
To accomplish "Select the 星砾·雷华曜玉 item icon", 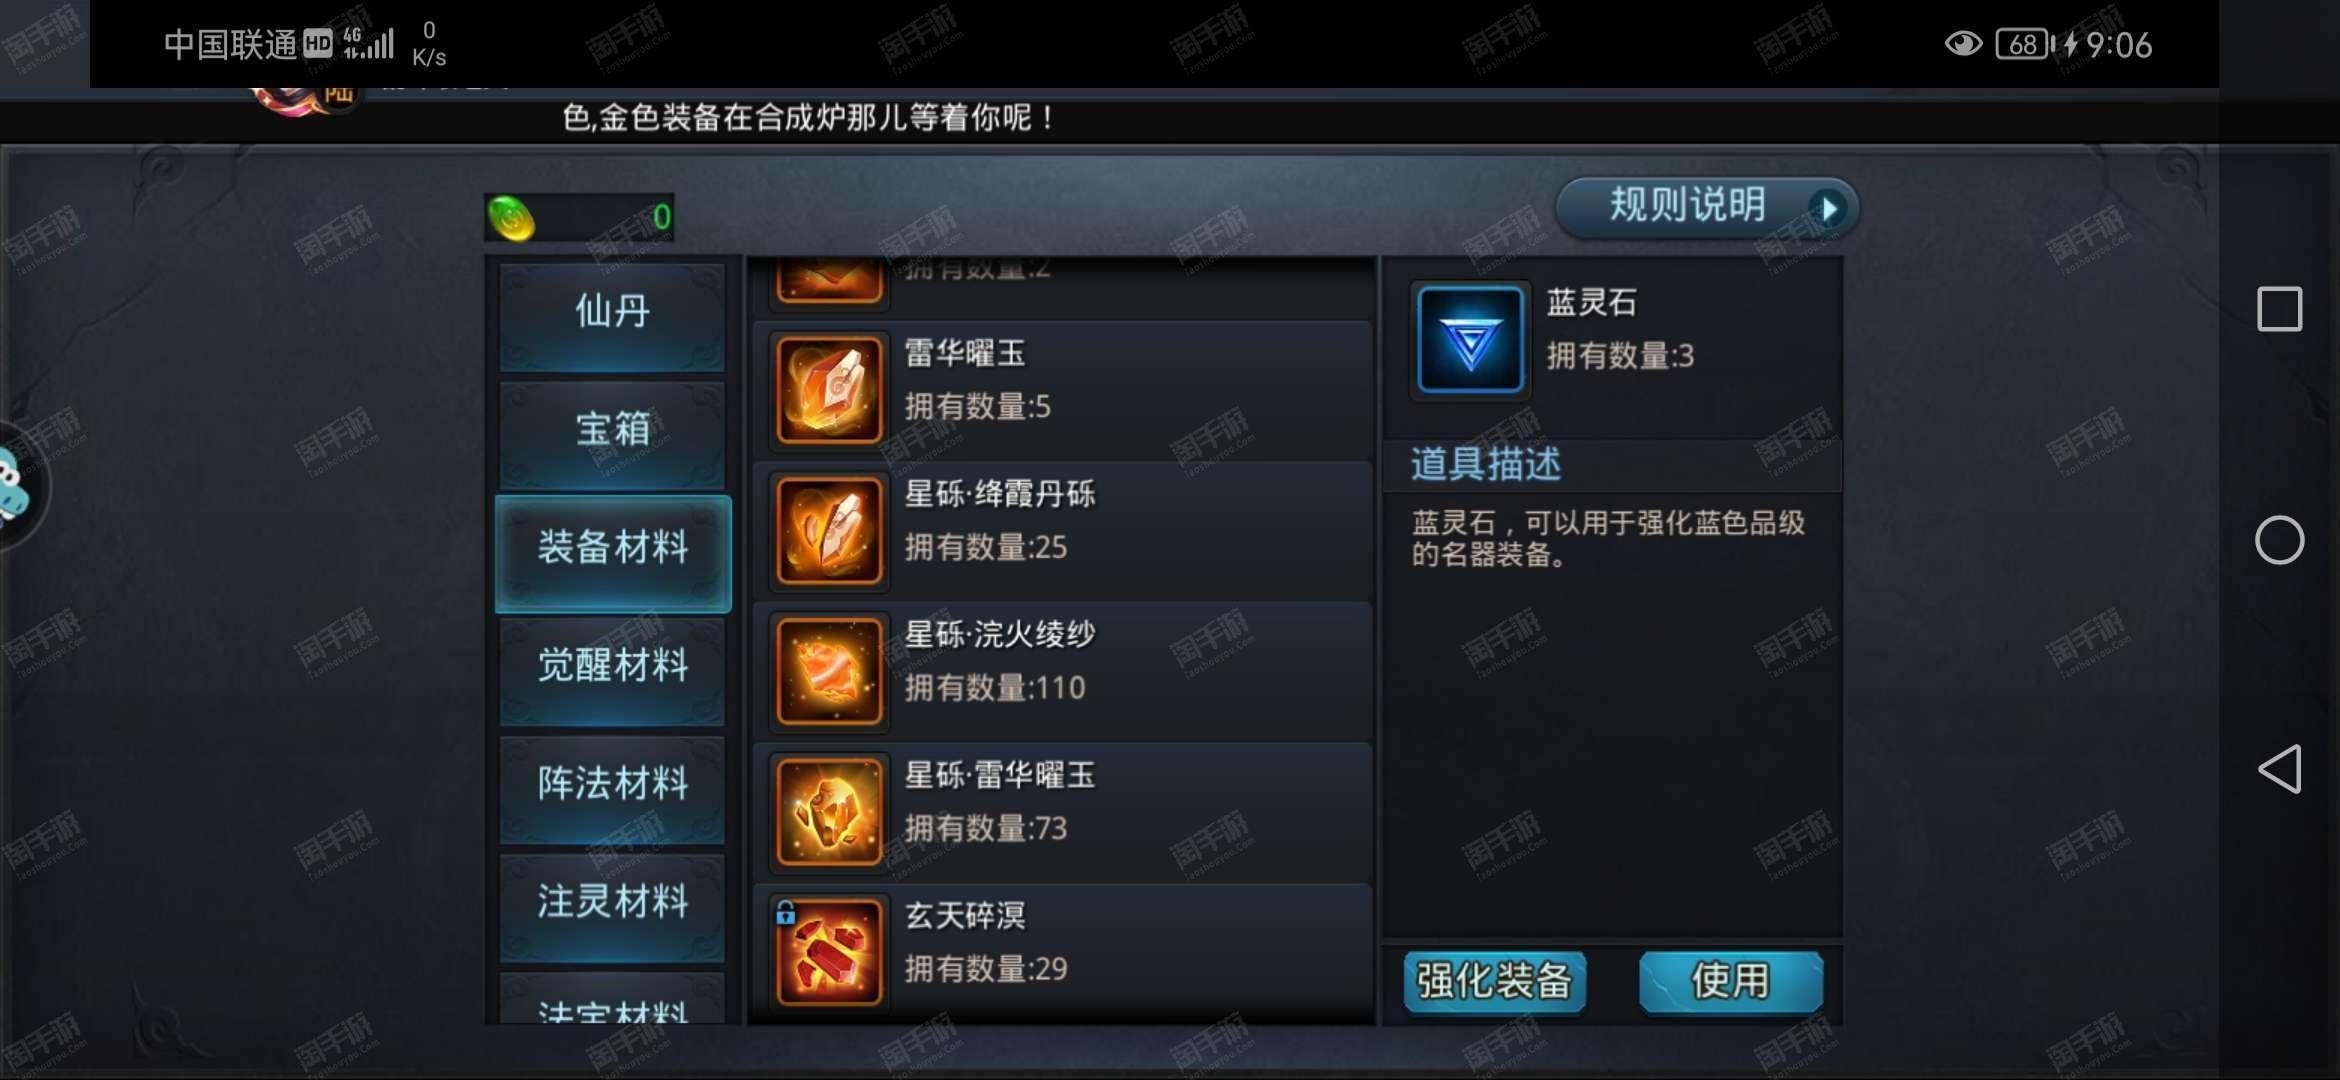I will click(829, 812).
